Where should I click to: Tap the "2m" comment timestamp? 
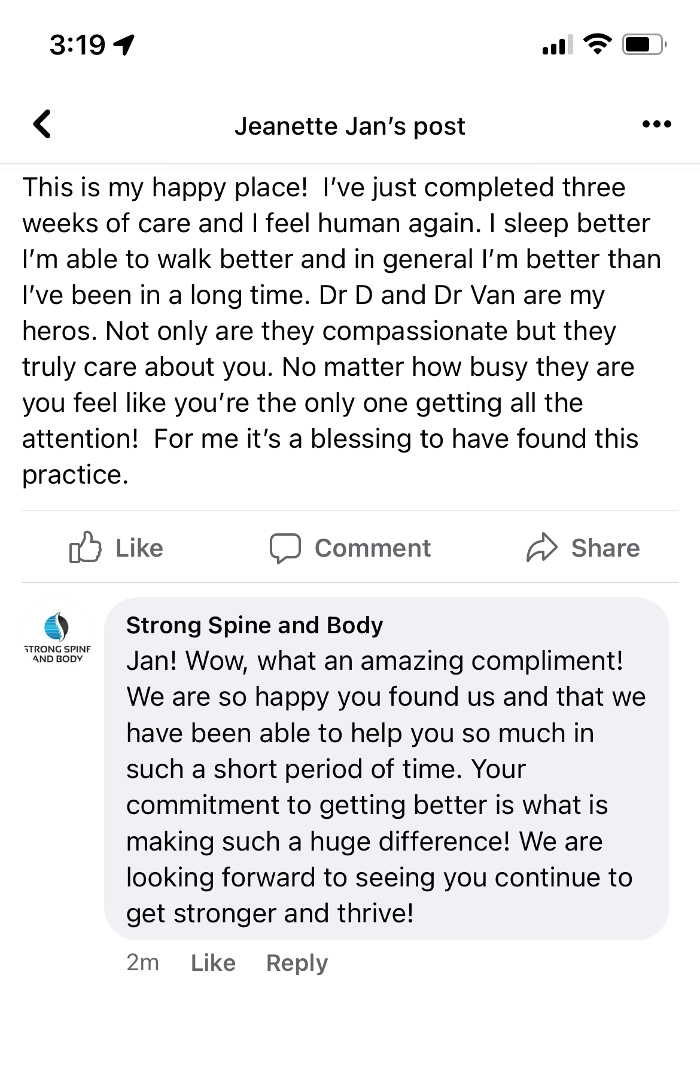point(143,963)
